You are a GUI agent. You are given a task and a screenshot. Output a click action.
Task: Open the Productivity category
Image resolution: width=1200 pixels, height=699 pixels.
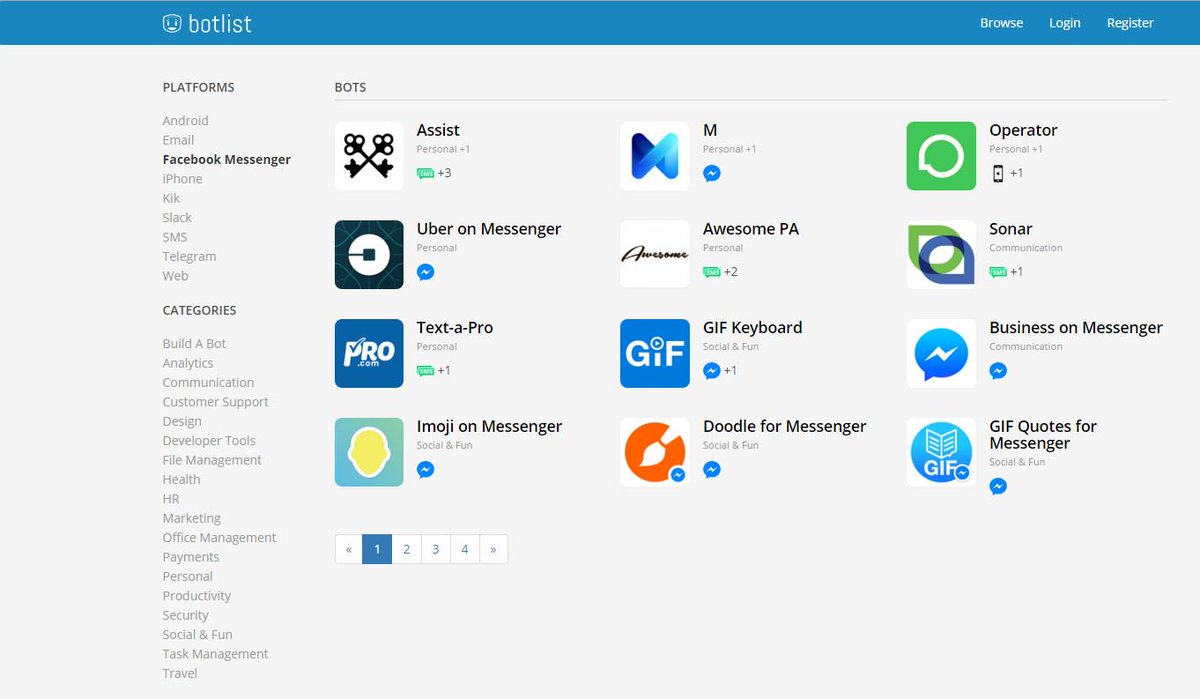click(x=197, y=595)
